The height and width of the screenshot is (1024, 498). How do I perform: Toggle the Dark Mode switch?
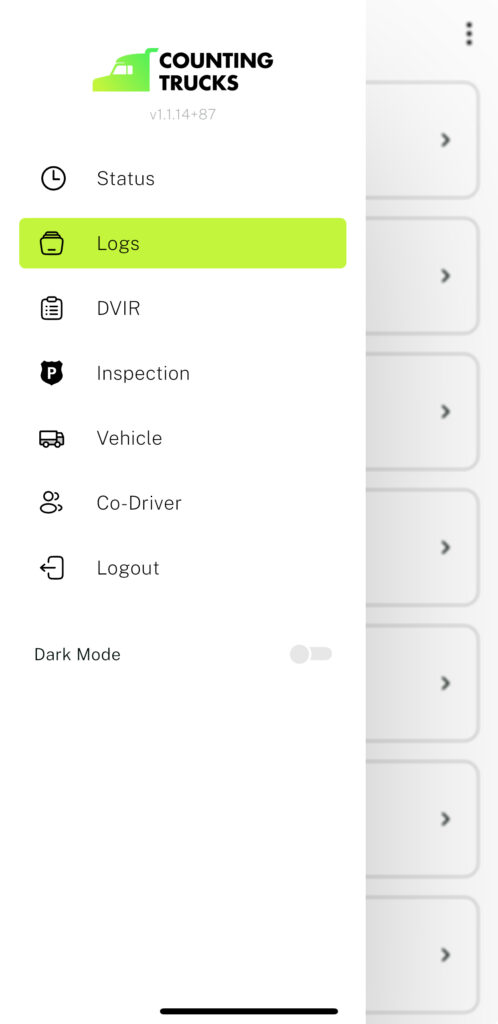(311, 654)
